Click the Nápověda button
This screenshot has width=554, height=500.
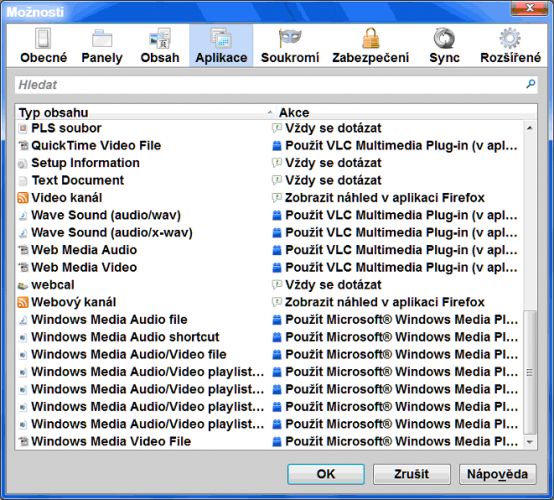pos(497,474)
